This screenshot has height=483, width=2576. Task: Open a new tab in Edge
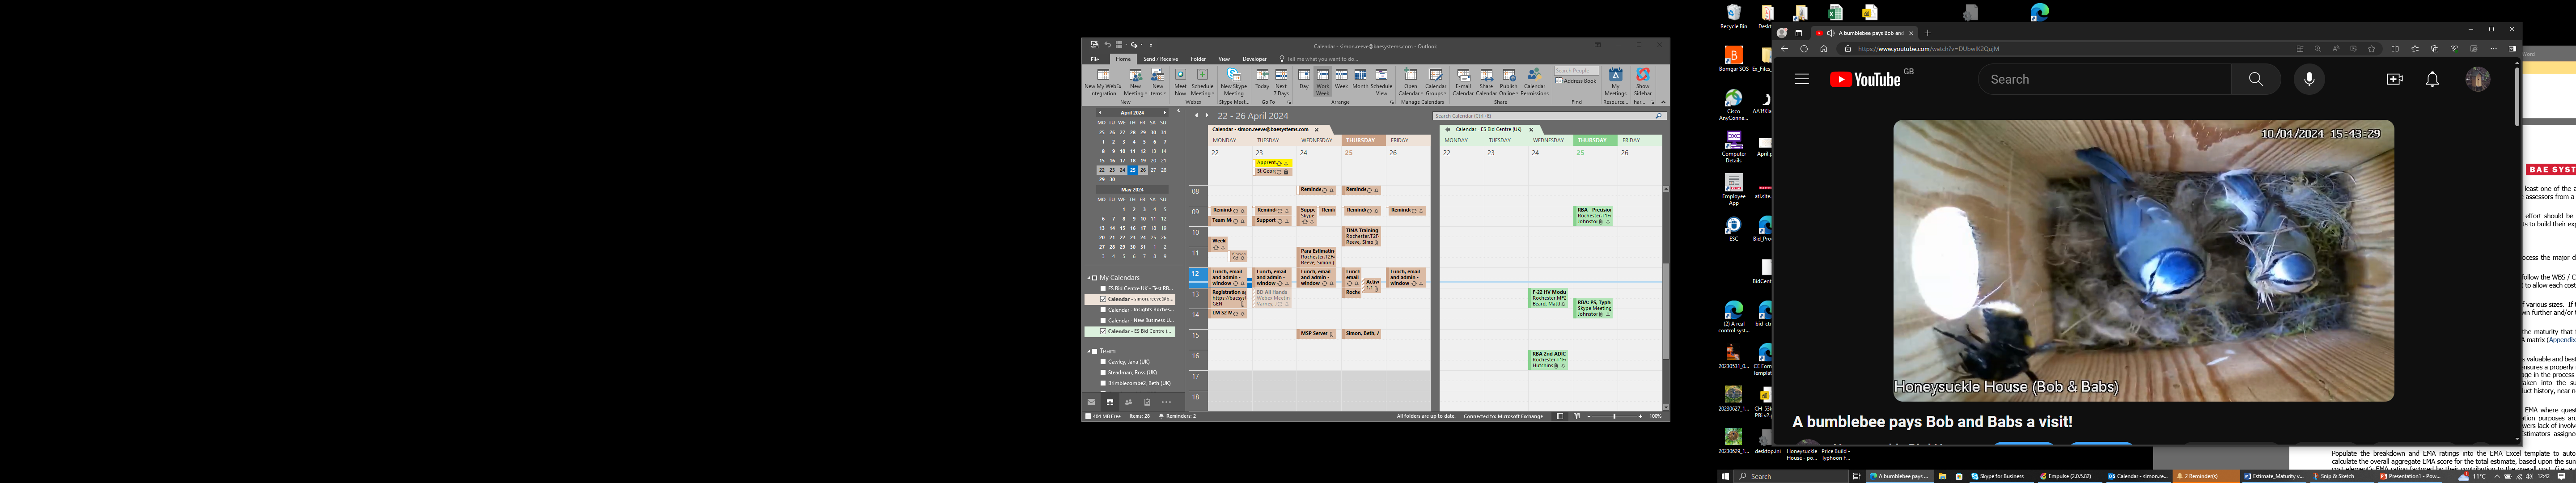click(1928, 33)
